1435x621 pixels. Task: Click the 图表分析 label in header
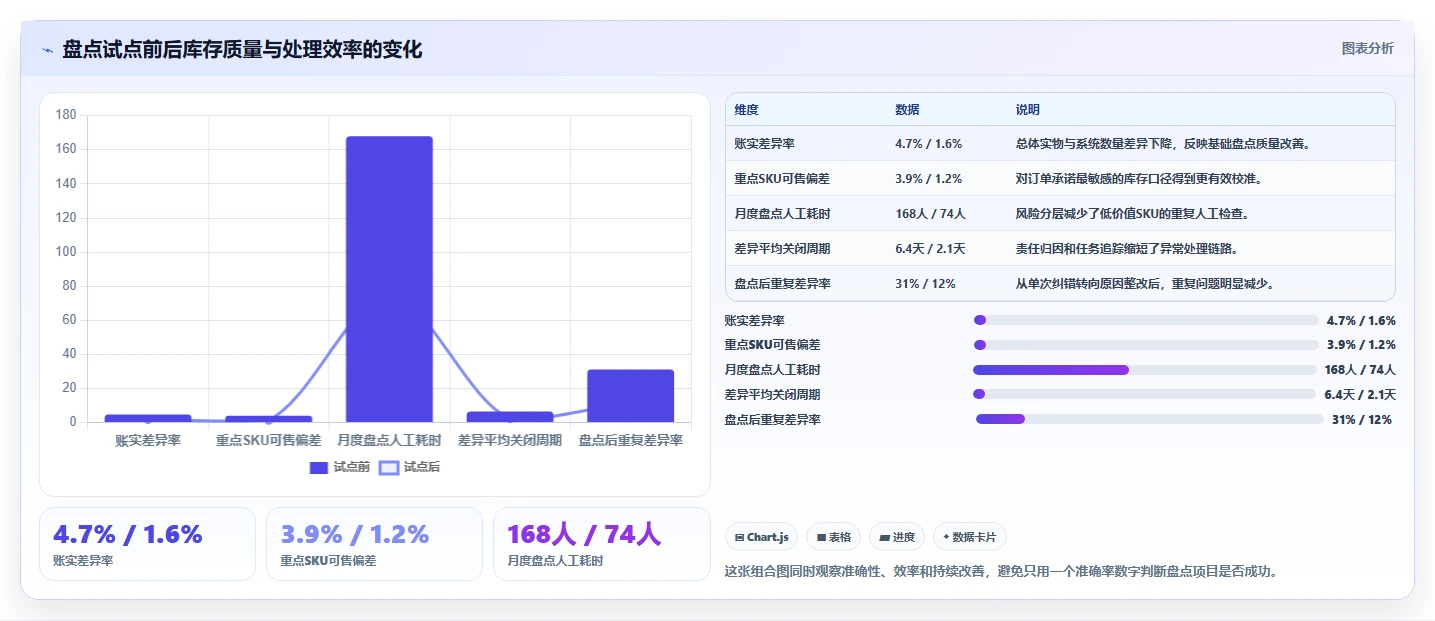[1367, 48]
